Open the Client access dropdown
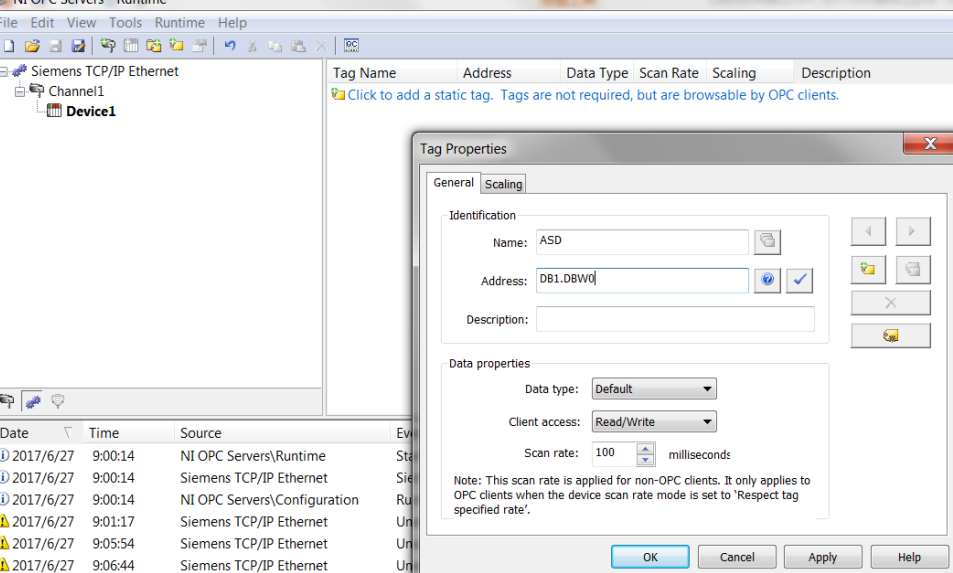The height and width of the screenshot is (573, 953). click(x=654, y=422)
